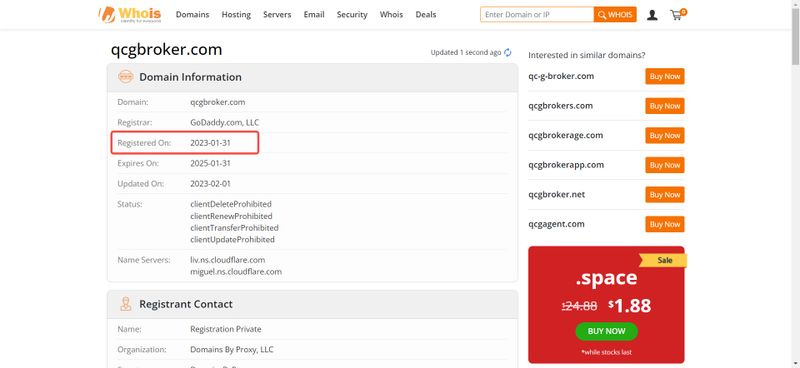
Task: Select clientUpdateProhibited status
Action: [232, 239]
